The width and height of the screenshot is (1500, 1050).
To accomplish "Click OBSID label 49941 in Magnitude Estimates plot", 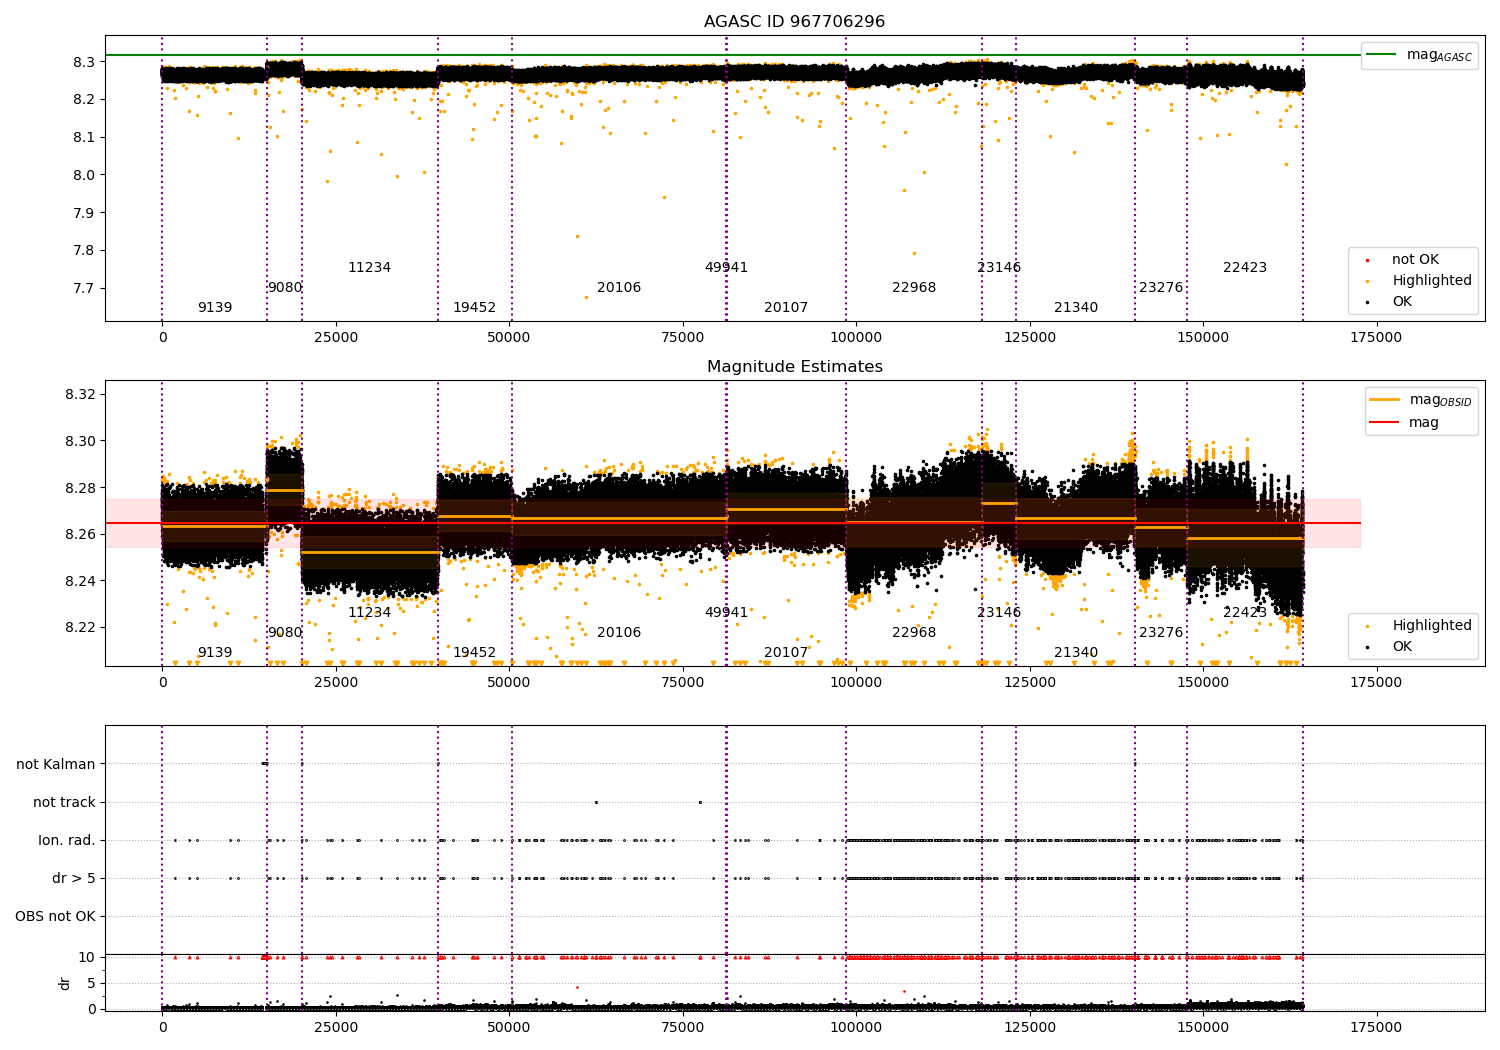I will (x=726, y=613).
